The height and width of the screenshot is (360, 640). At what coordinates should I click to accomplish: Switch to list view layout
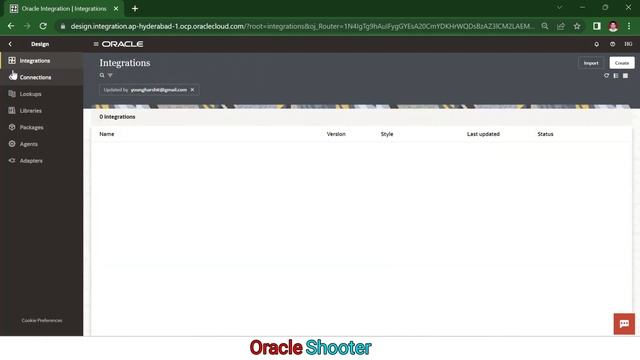tap(616, 76)
